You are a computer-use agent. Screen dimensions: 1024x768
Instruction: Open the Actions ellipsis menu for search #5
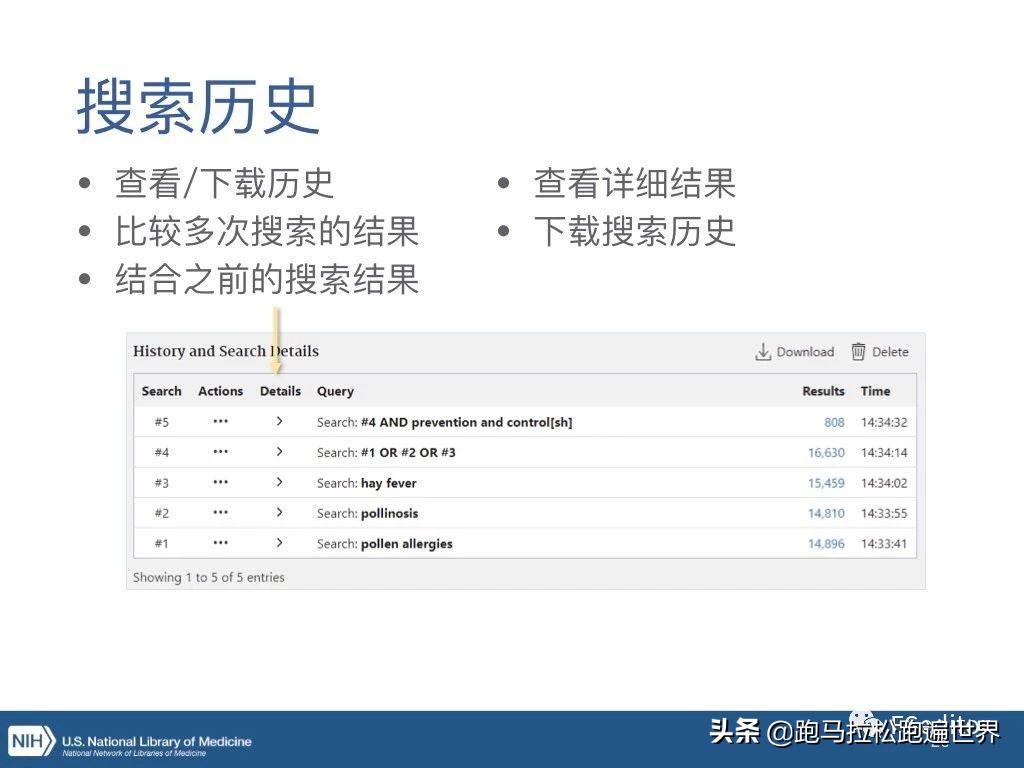click(220, 421)
